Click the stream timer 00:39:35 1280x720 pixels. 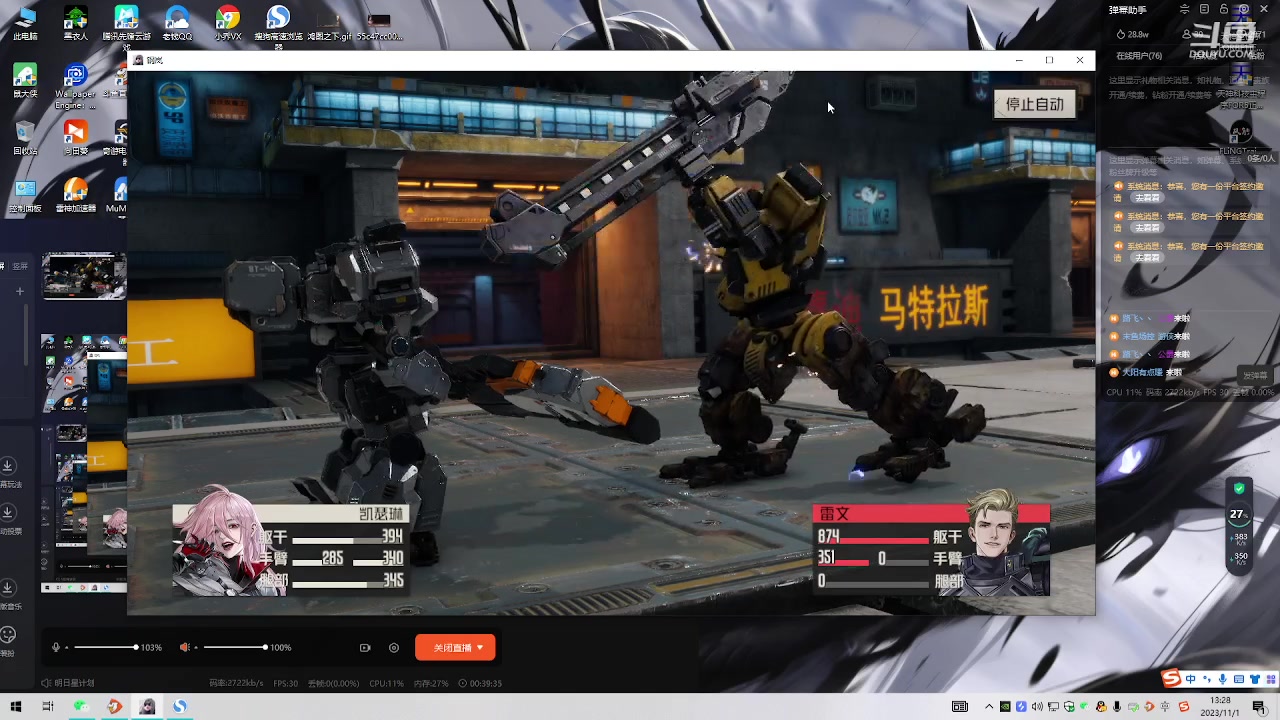480,683
